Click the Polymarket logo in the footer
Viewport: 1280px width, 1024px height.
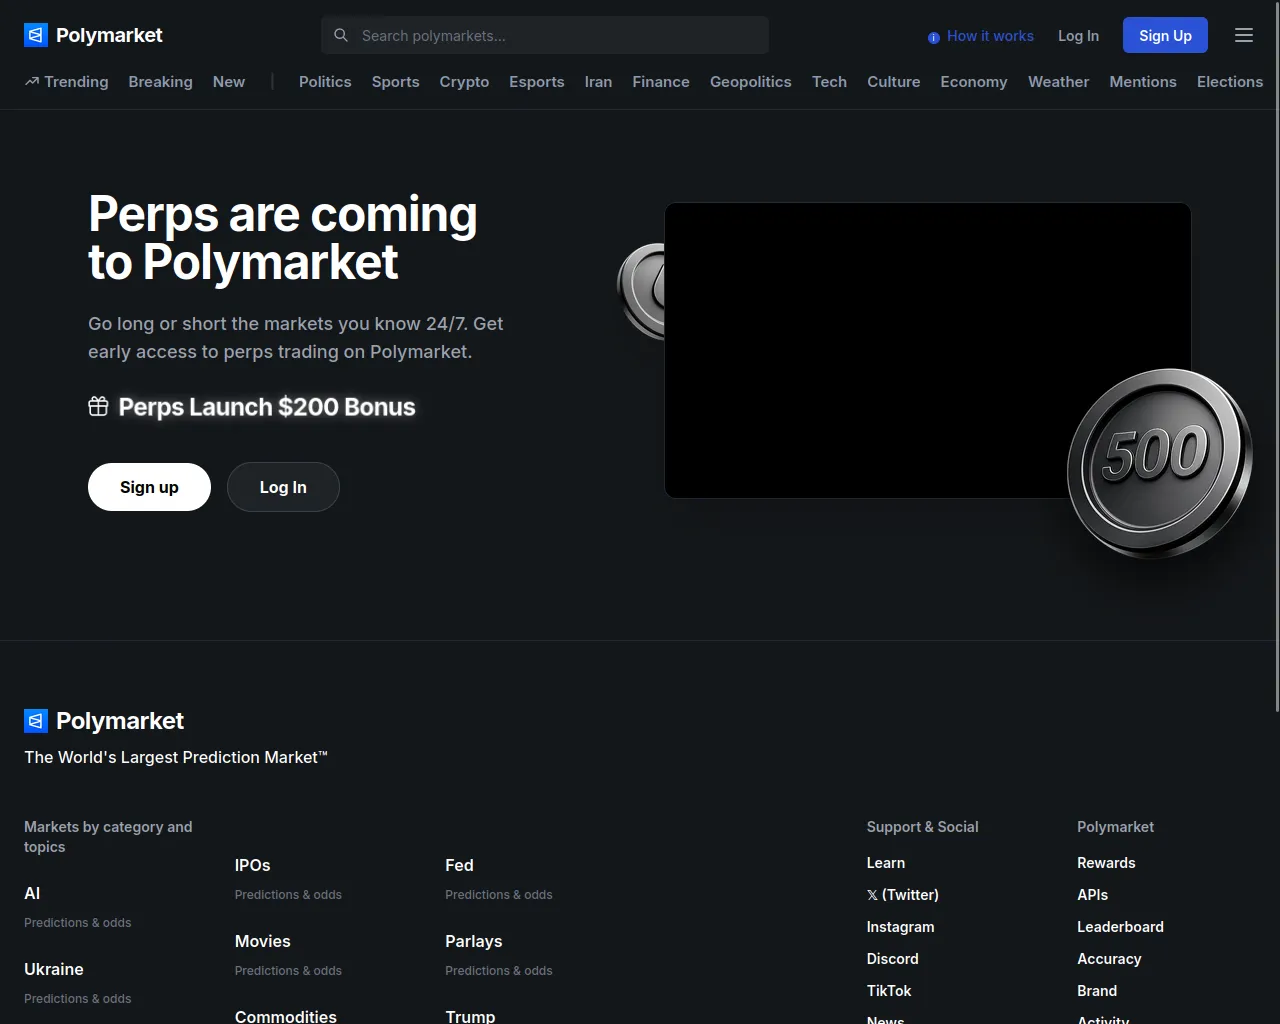tap(104, 721)
